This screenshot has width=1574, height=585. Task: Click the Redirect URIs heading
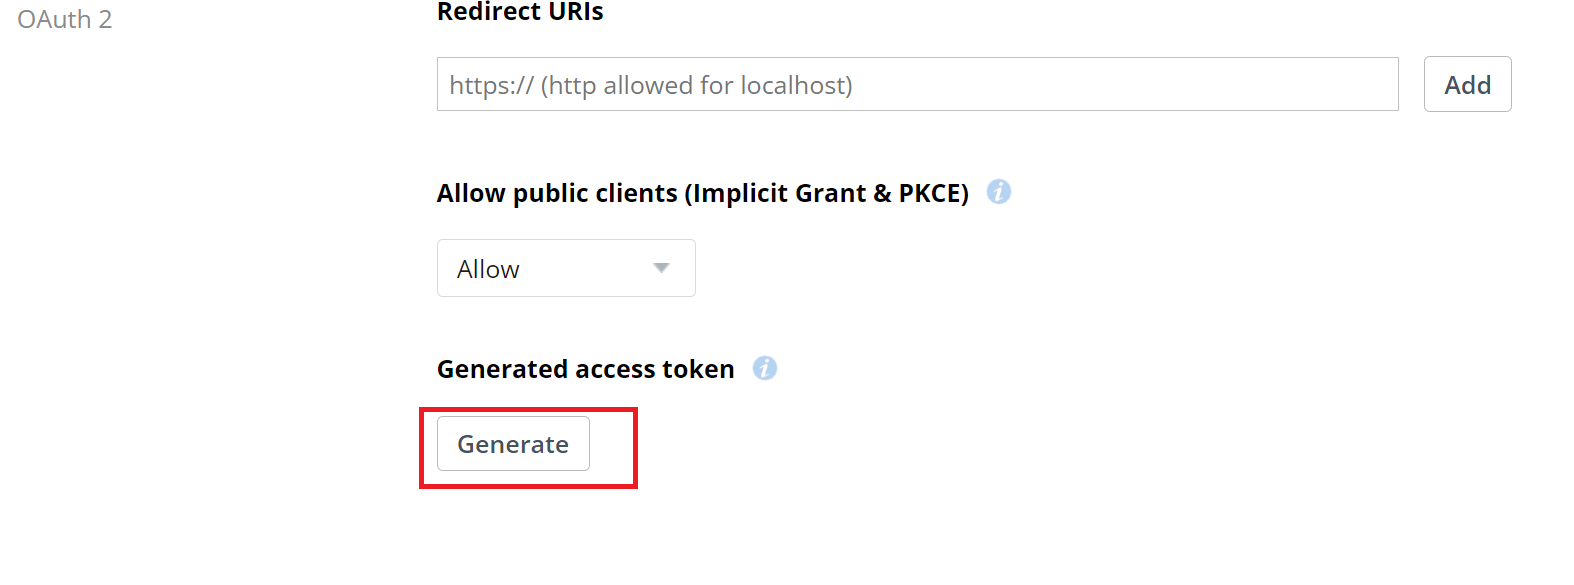[520, 12]
